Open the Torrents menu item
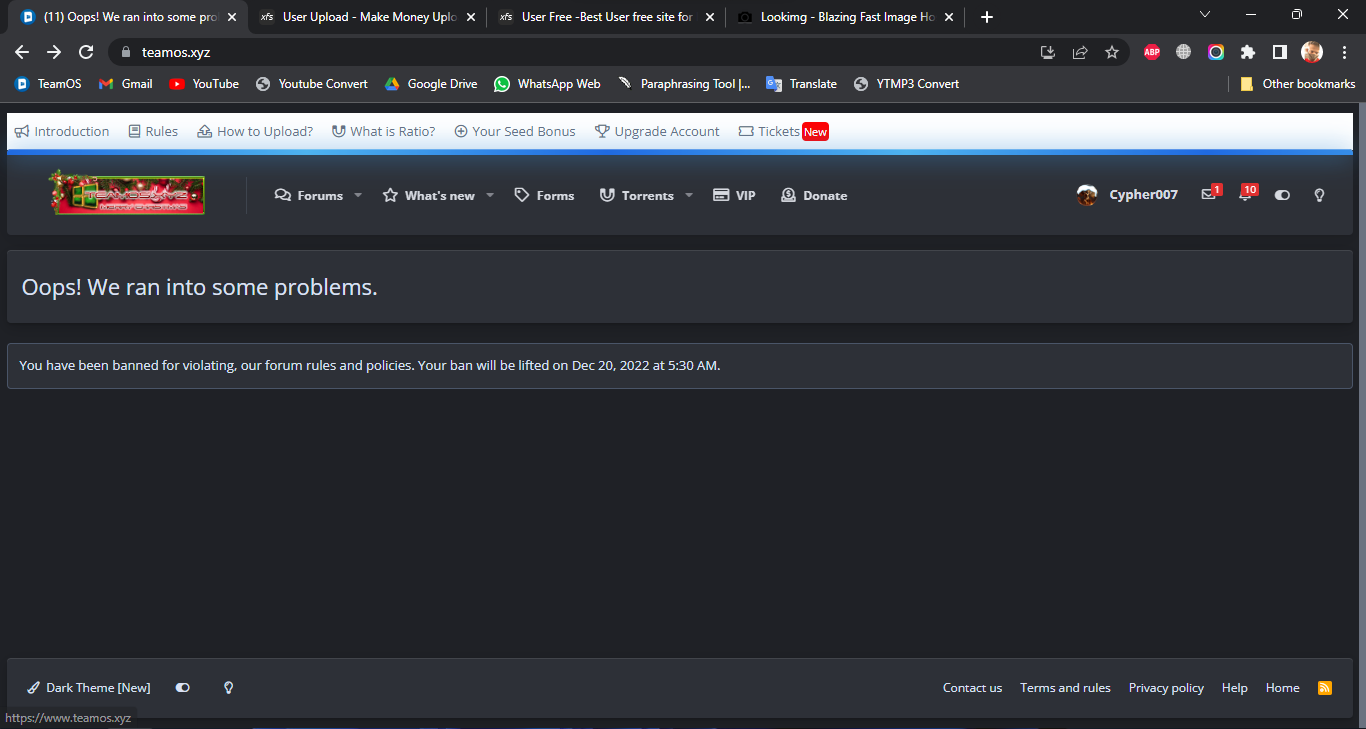This screenshot has height=729, width=1366. tap(637, 196)
